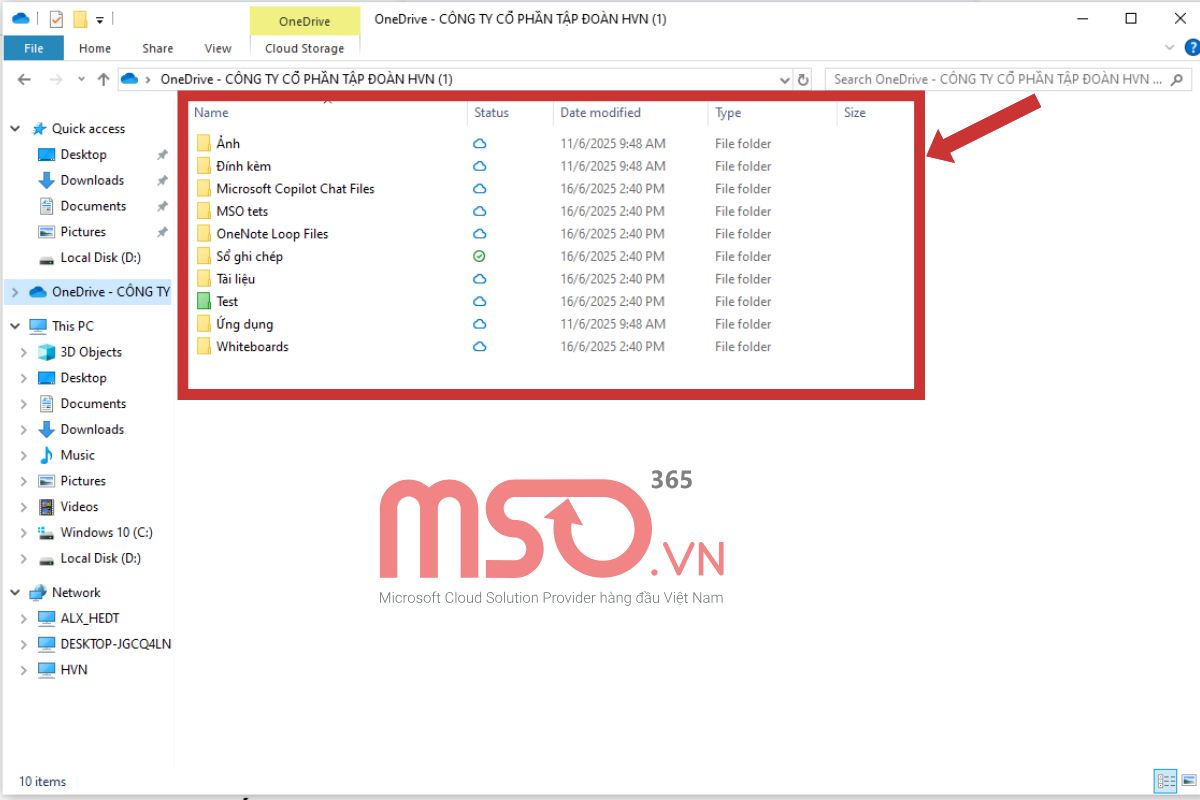This screenshot has height=800, width=1200.
Task: Open Desktop under Quick access
Action: point(83,155)
